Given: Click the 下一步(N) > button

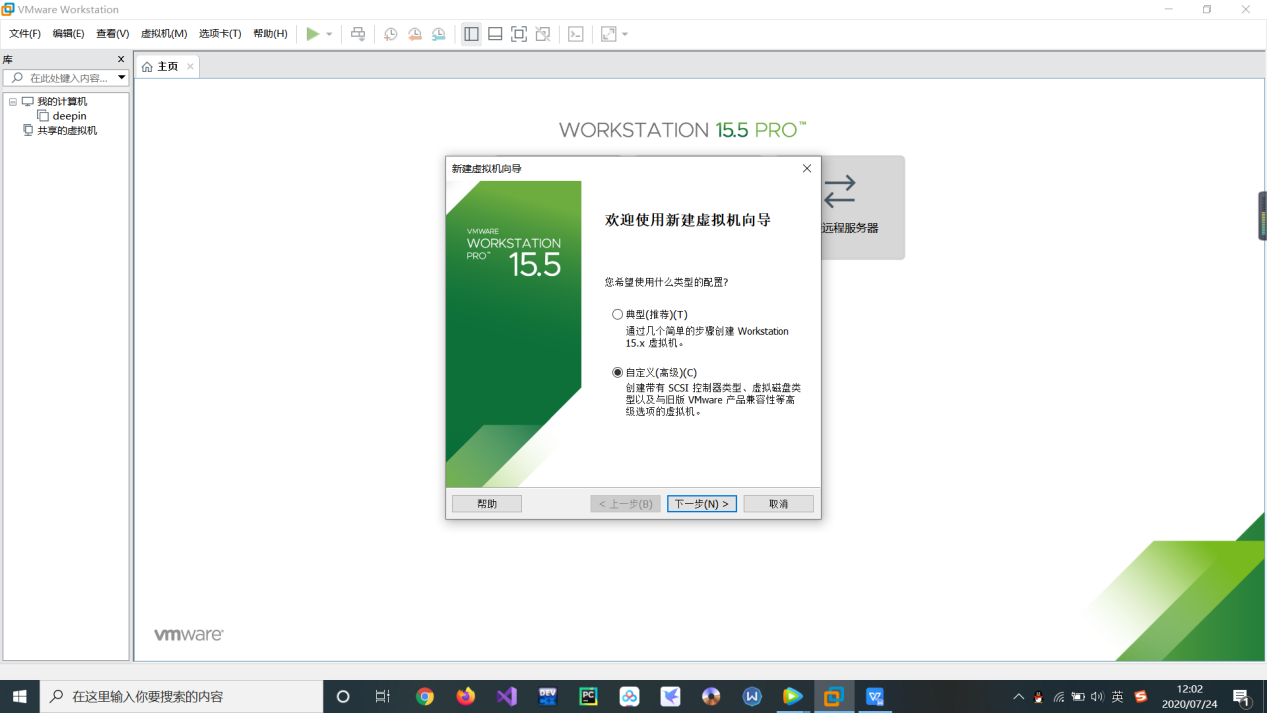Looking at the screenshot, I should point(702,504).
